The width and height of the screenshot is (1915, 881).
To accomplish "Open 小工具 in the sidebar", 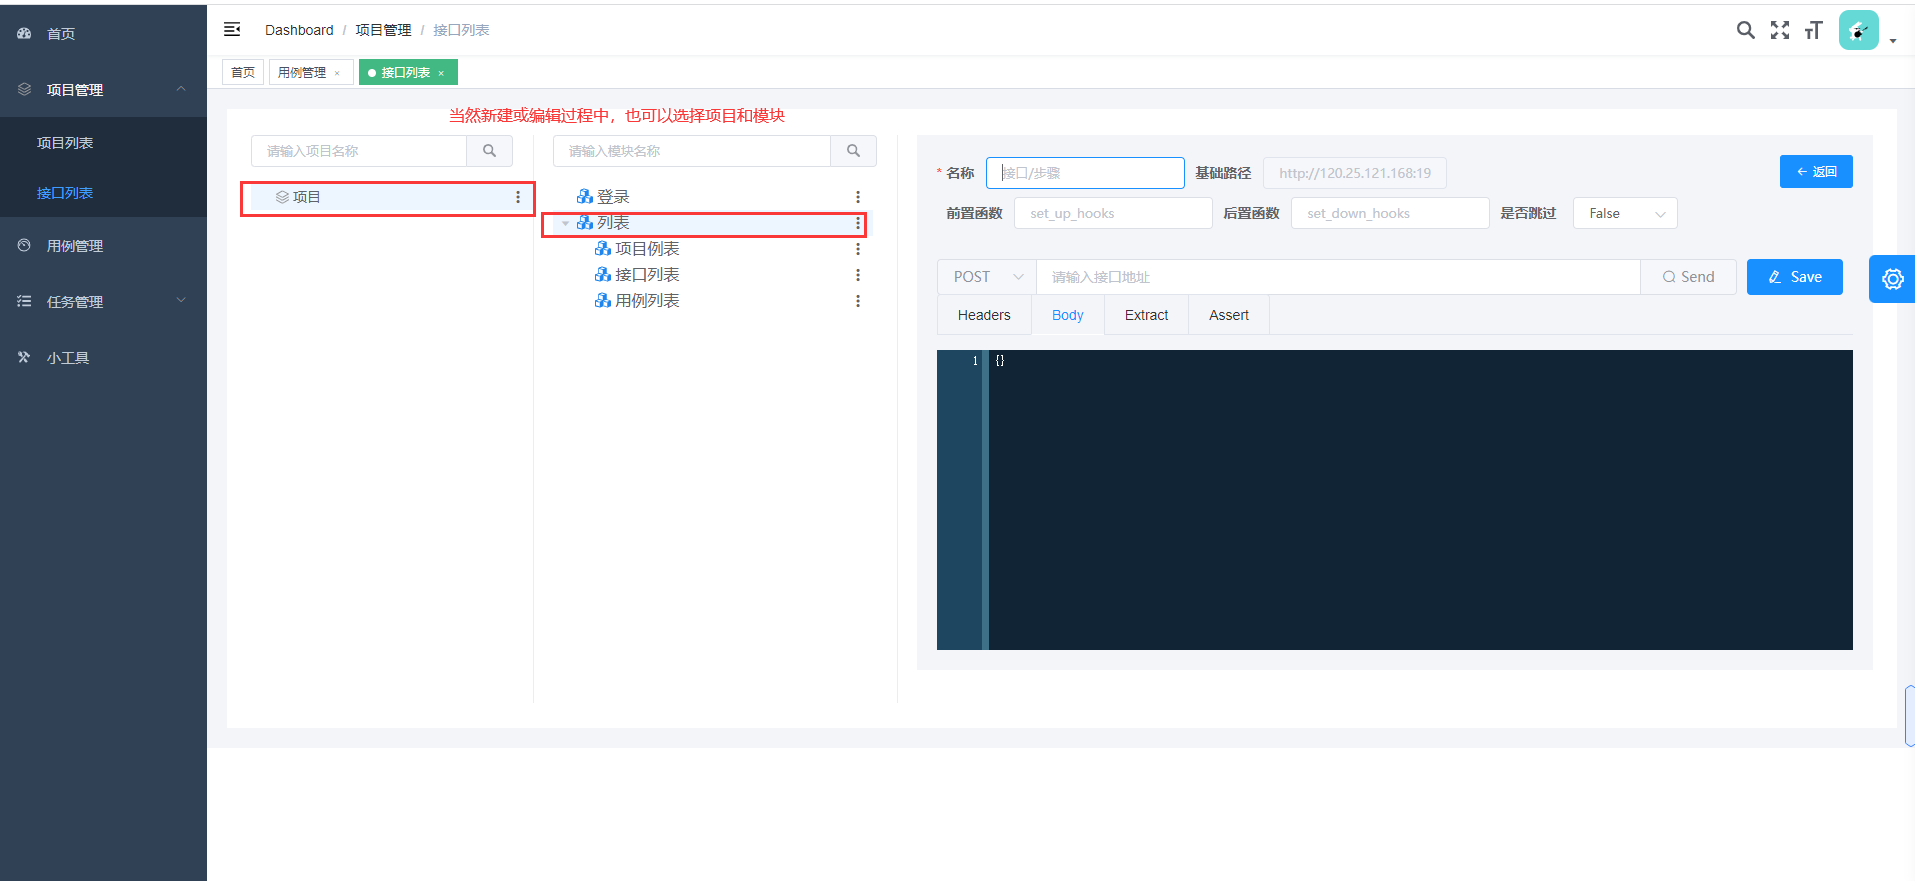I will click(x=103, y=357).
